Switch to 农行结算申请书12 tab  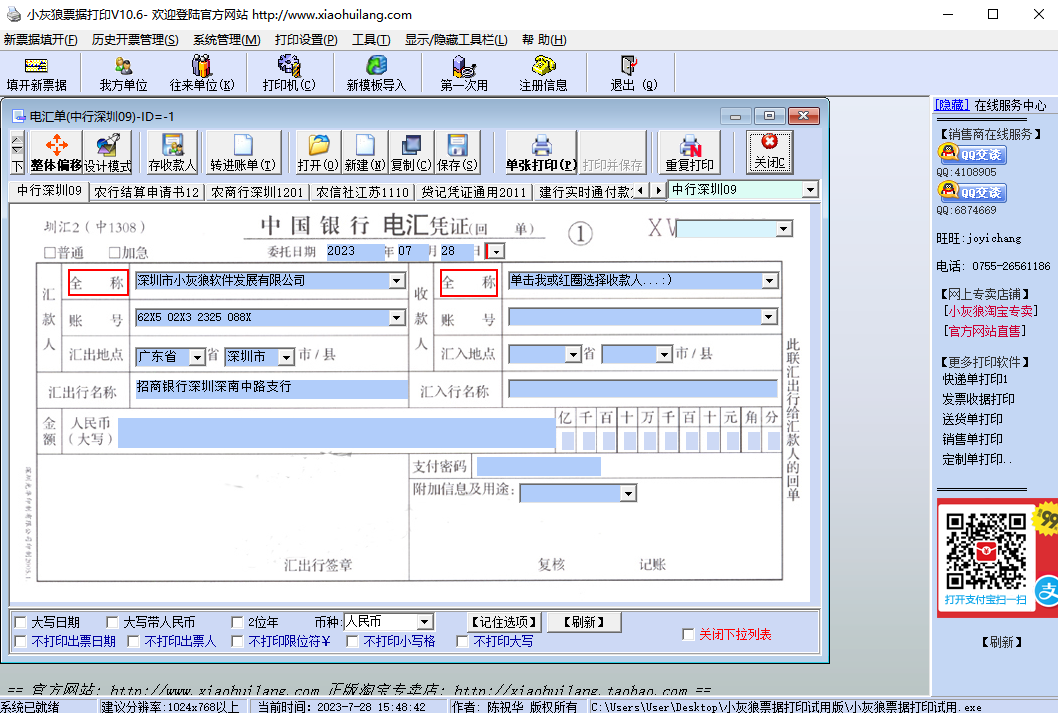click(147, 192)
